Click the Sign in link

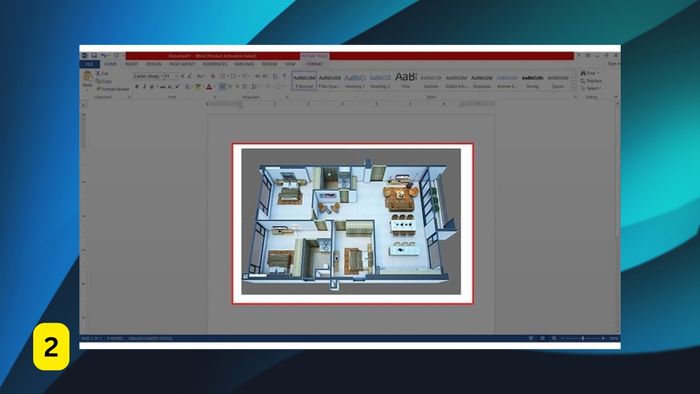point(614,64)
